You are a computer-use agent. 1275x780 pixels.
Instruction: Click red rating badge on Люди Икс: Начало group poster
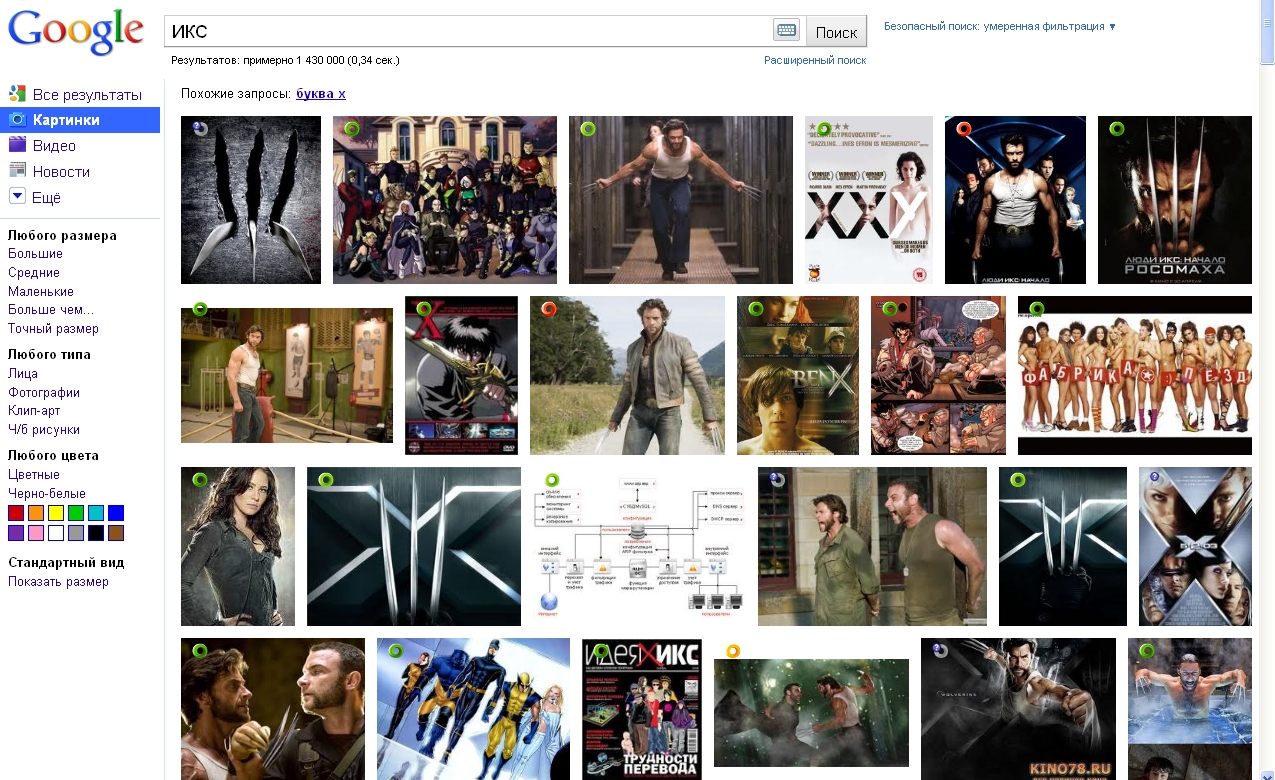964,129
